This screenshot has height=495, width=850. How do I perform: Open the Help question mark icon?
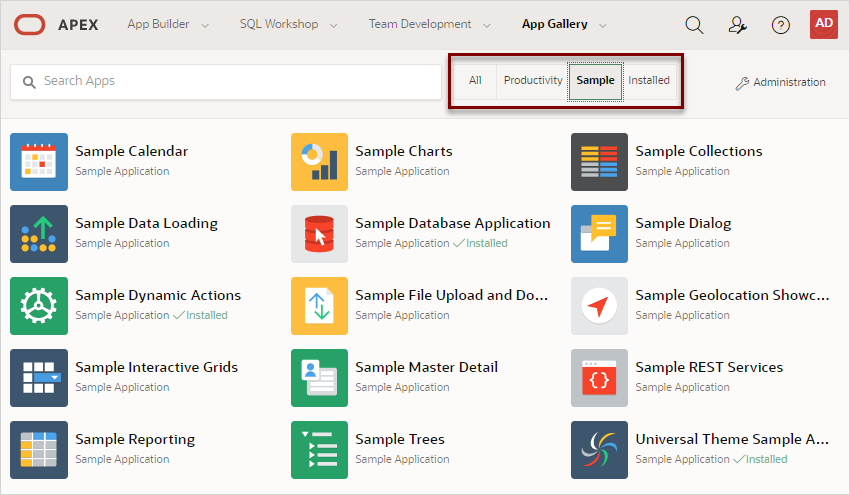(x=781, y=25)
